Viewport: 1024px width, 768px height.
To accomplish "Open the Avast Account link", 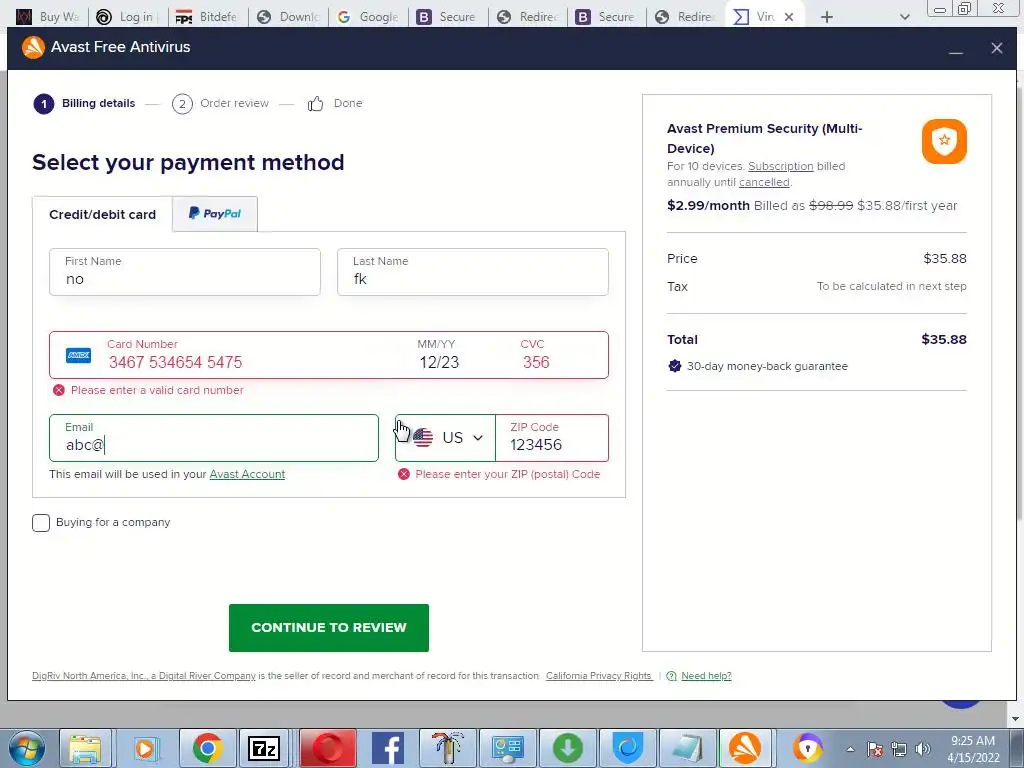I will 247,474.
